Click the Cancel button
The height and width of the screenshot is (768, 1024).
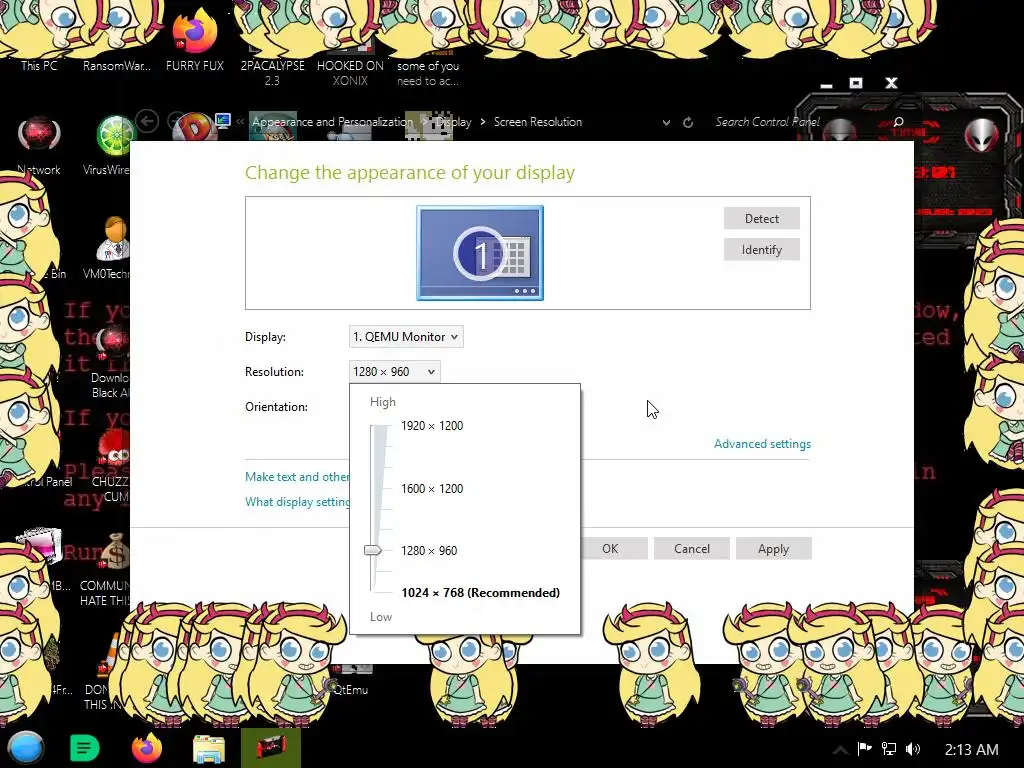point(692,549)
